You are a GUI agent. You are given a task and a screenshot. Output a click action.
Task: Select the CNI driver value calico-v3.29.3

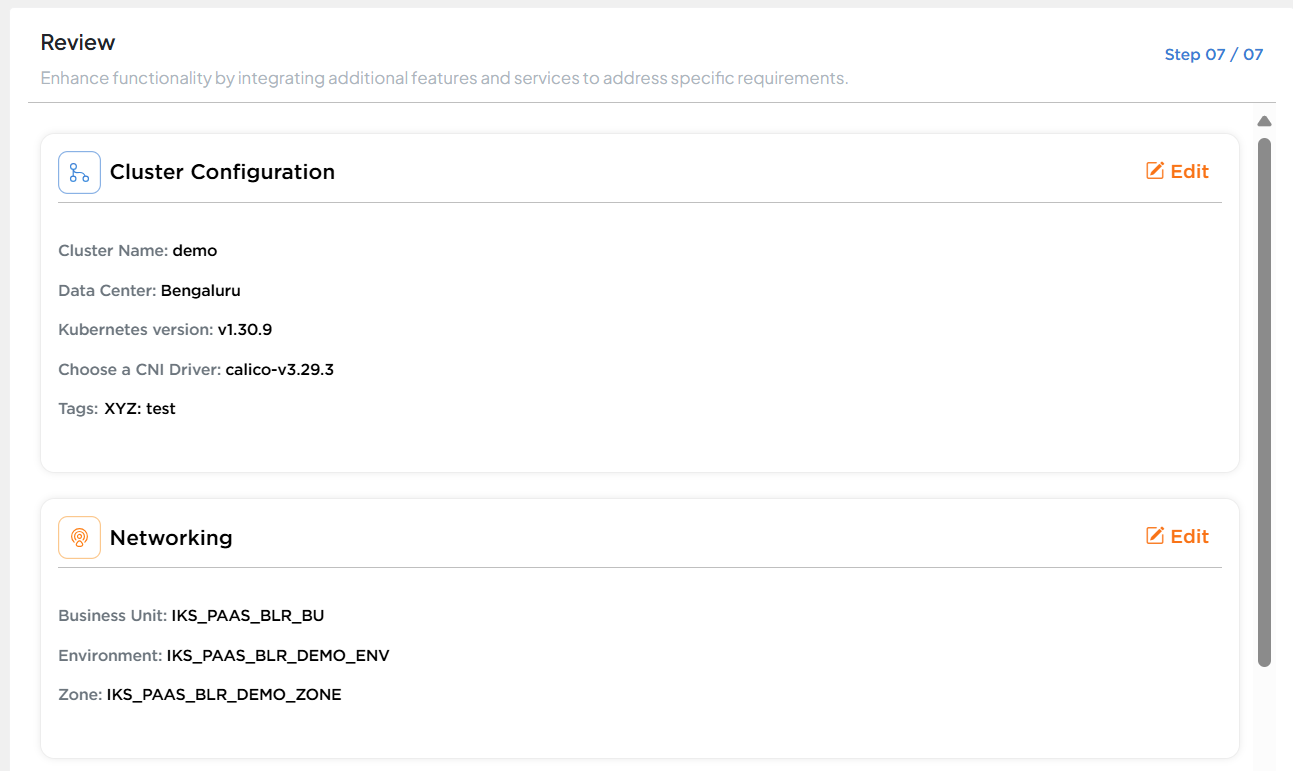[280, 369]
